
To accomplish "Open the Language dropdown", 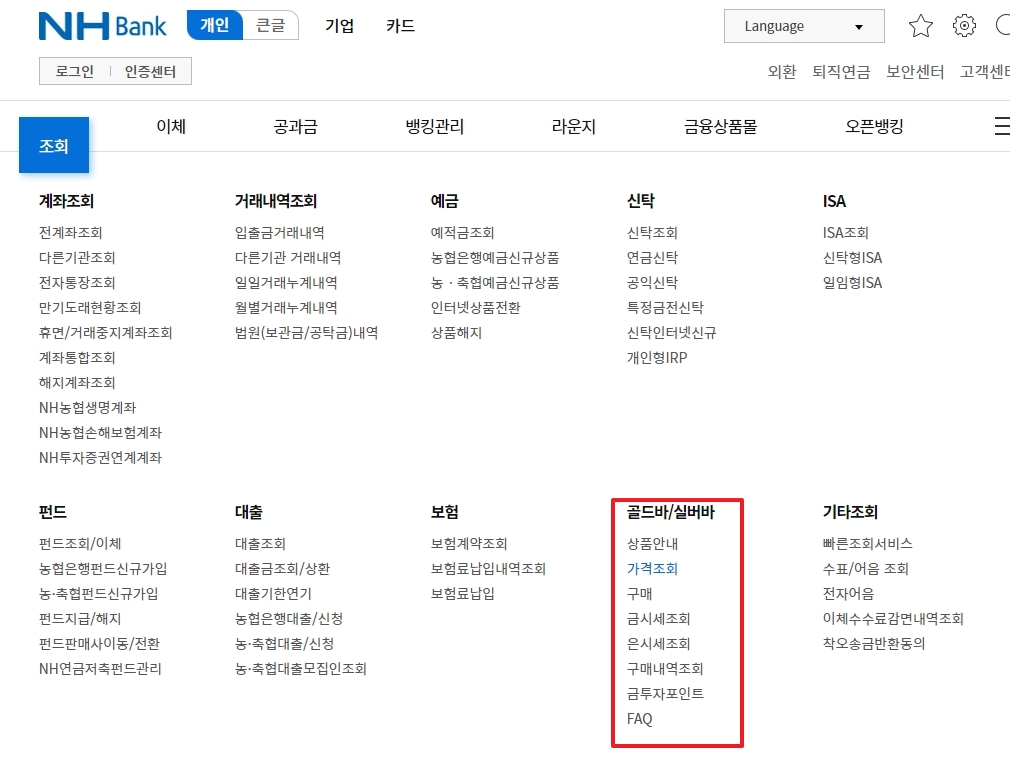I will point(803,26).
